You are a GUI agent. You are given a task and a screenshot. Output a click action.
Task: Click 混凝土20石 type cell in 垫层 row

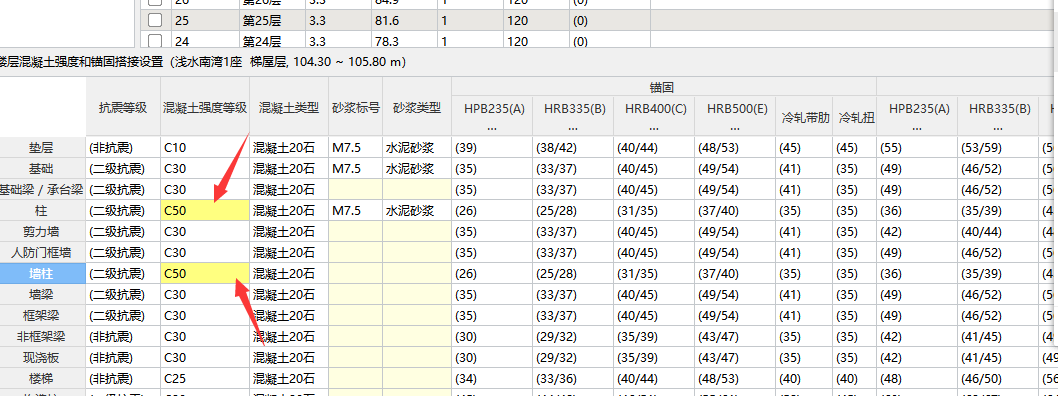point(289,148)
